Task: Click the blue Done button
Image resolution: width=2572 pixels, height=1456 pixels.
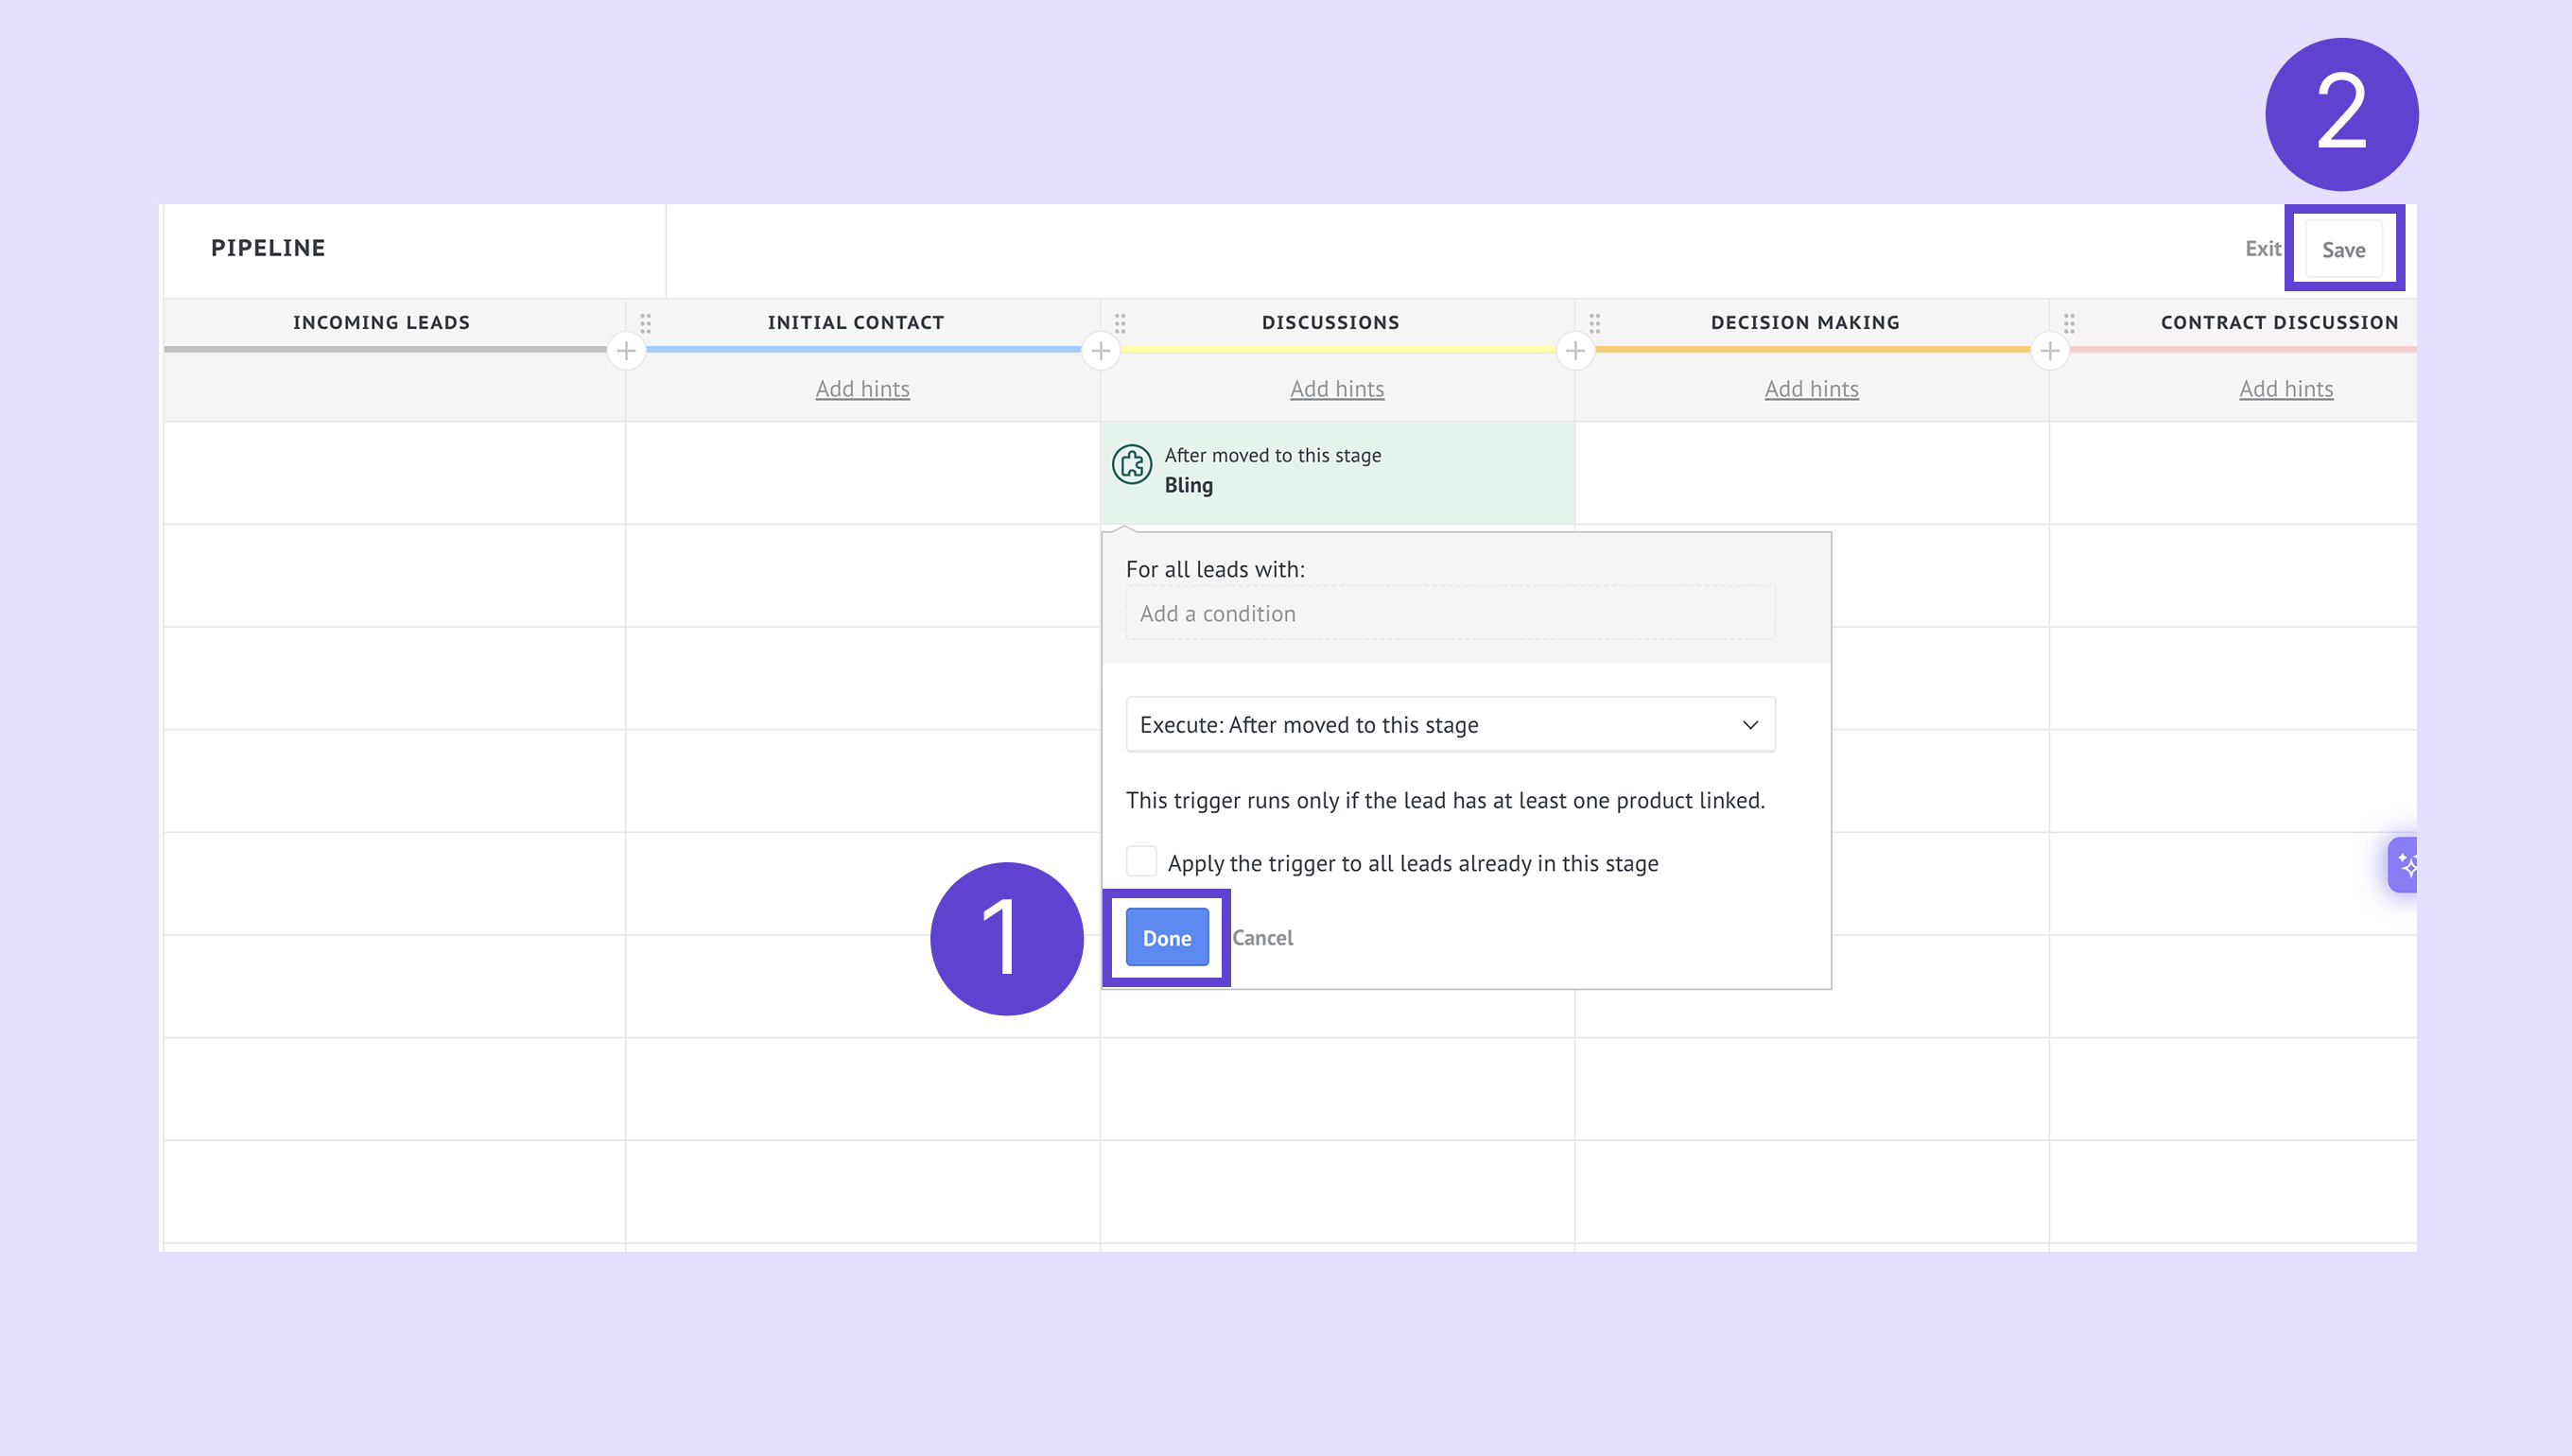Action: coord(1166,938)
